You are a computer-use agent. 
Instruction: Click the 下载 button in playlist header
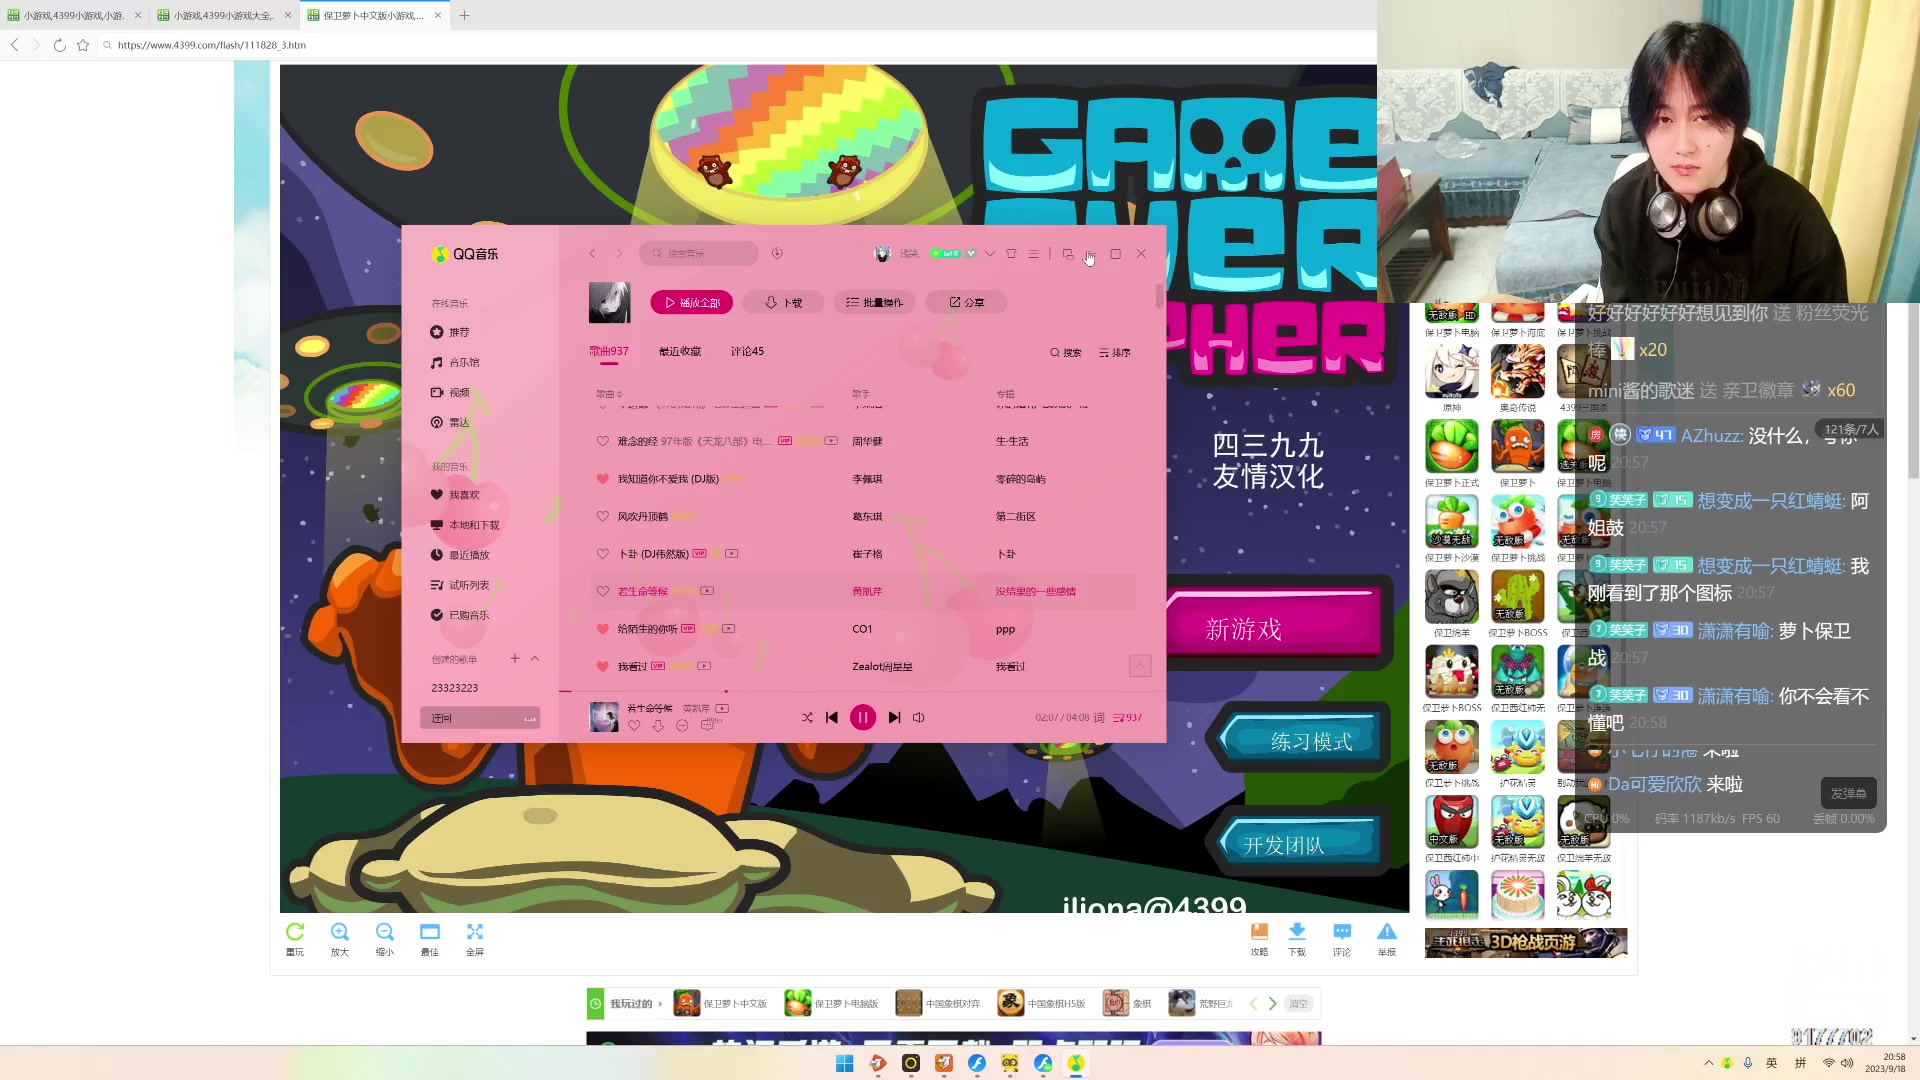coord(783,302)
